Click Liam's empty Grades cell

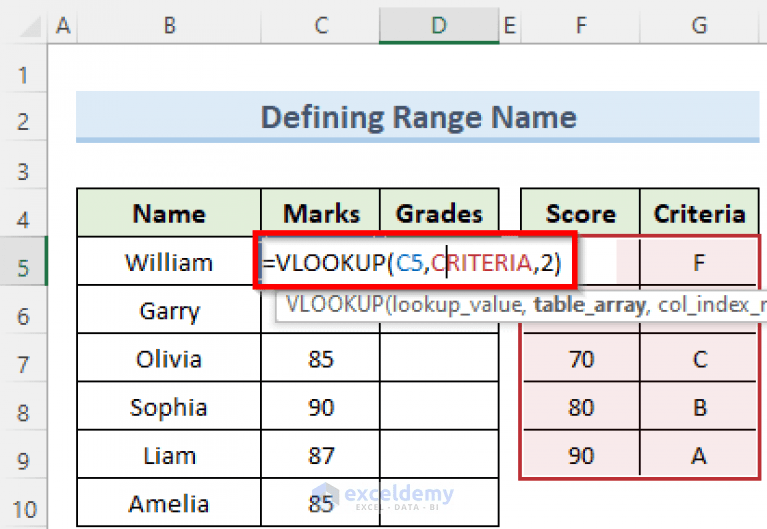click(x=439, y=455)
